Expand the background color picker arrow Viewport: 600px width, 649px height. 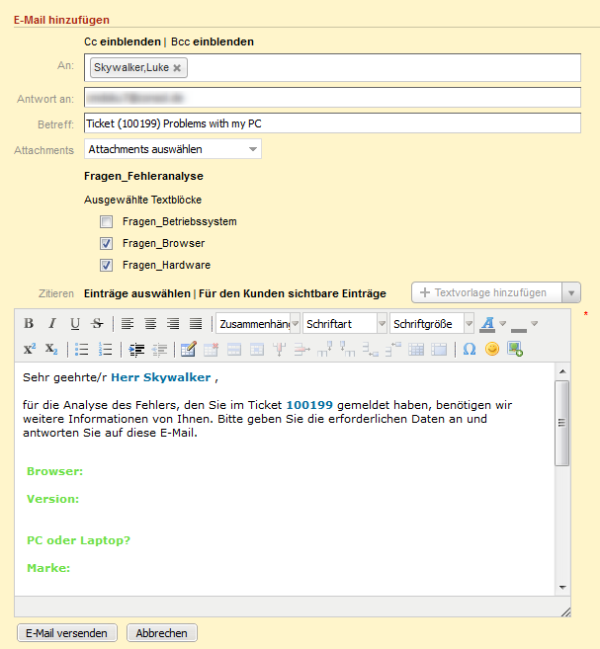point(534,324)
